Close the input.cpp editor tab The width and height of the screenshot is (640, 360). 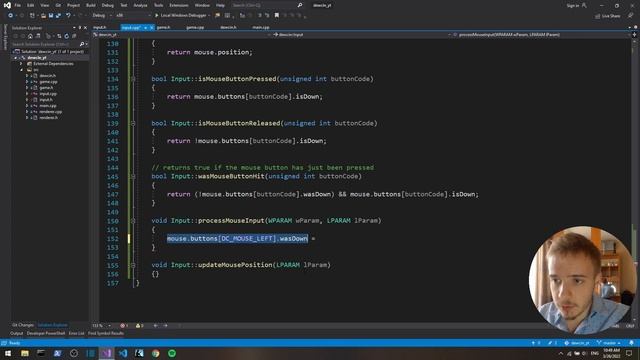(151, 27)
